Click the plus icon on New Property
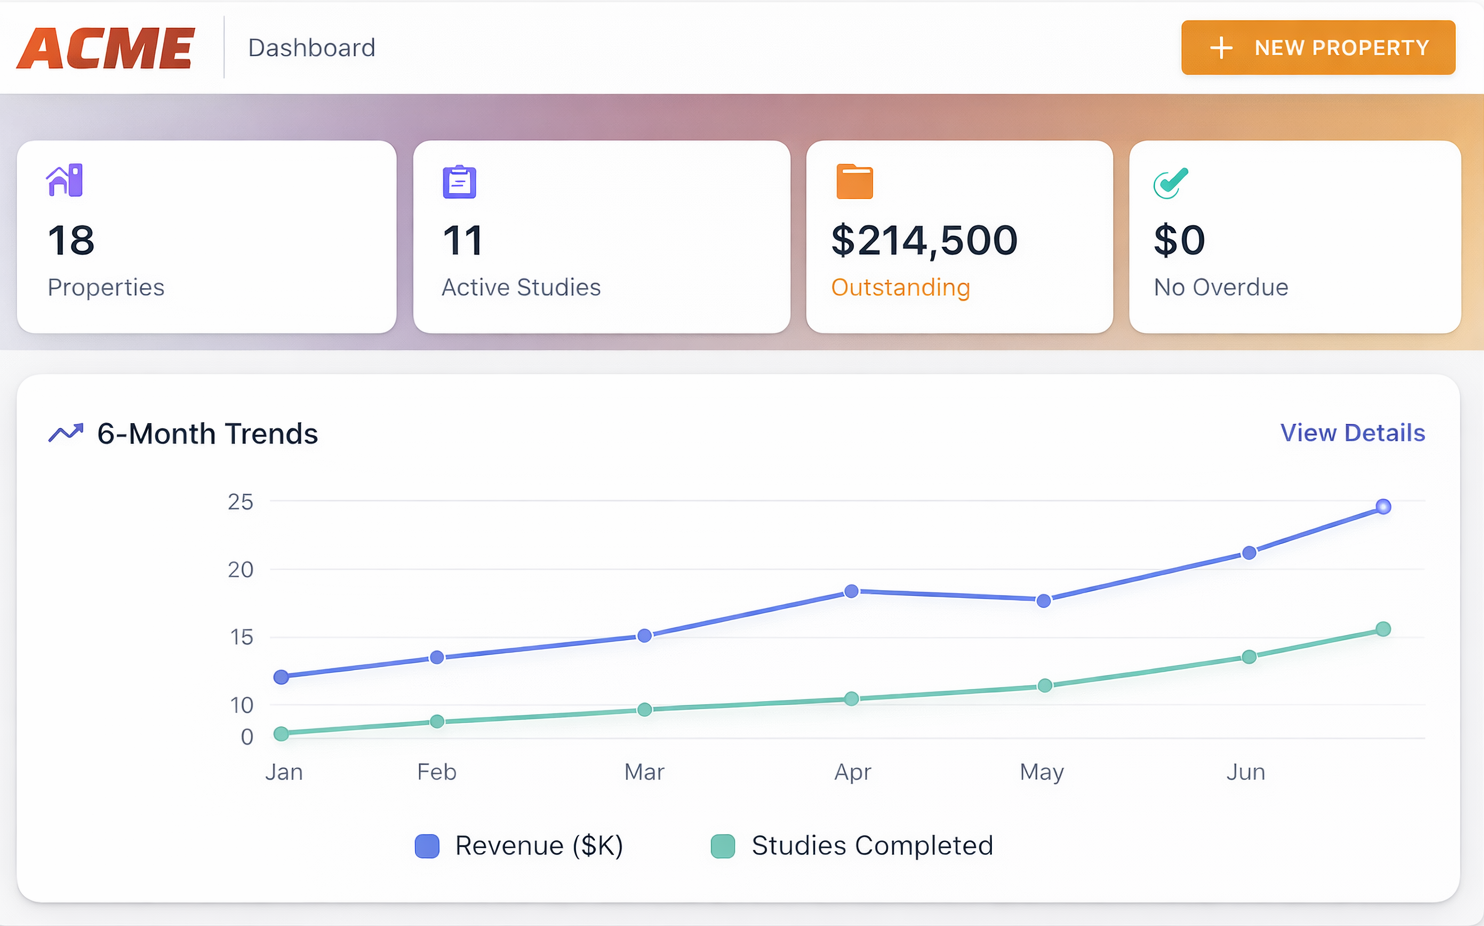This screenshot has width=1484, height=926. click(1221, 47)
